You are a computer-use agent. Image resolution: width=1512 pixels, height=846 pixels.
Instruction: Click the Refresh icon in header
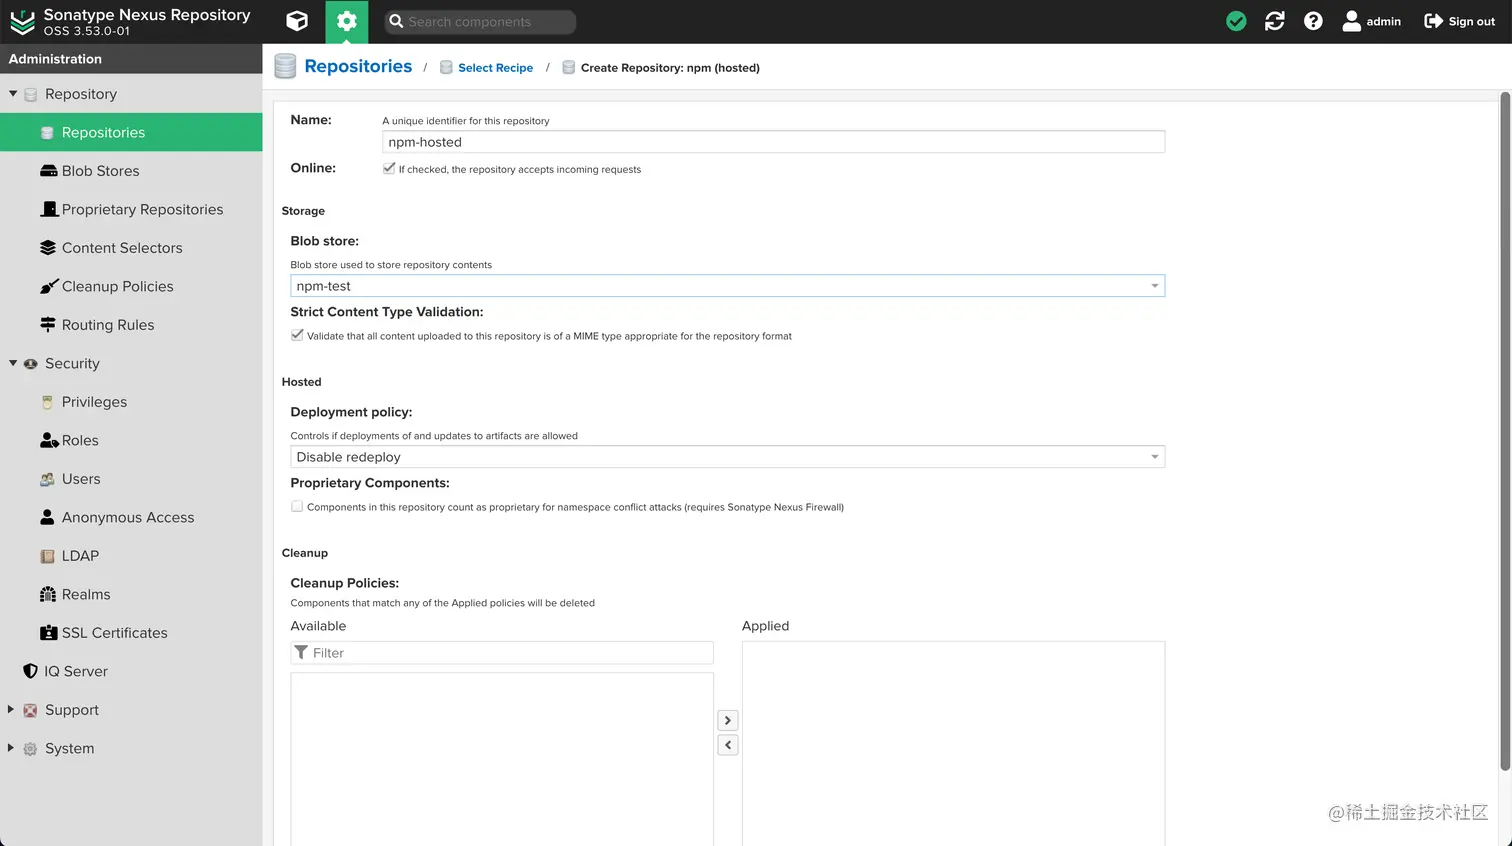coord(1274,21)
